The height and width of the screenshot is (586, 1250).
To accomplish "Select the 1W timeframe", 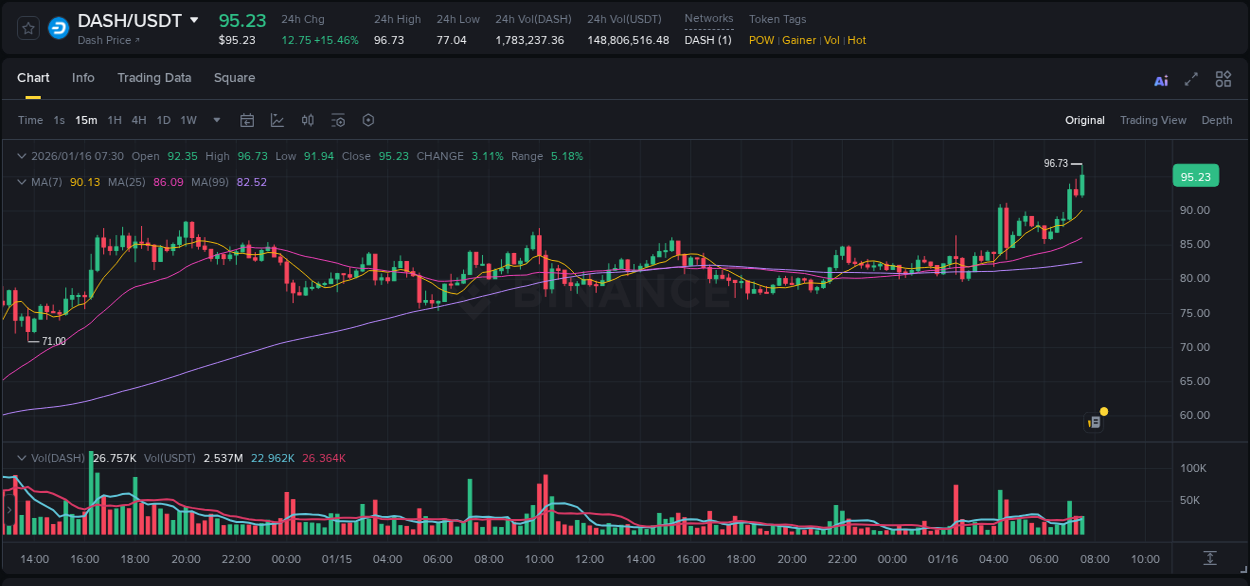I will [x=188, y=120].
